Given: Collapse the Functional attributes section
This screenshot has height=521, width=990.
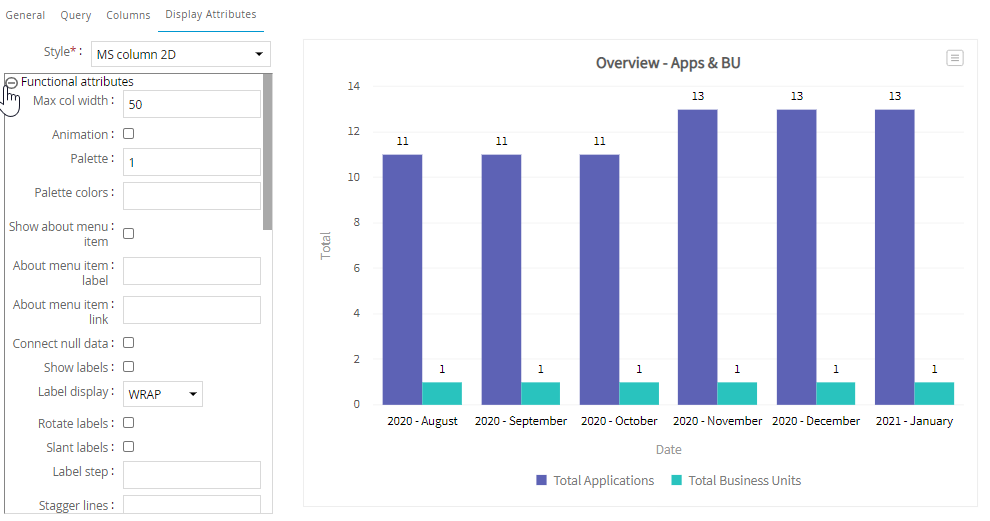Looking at the screenshot, I should 12,82.
